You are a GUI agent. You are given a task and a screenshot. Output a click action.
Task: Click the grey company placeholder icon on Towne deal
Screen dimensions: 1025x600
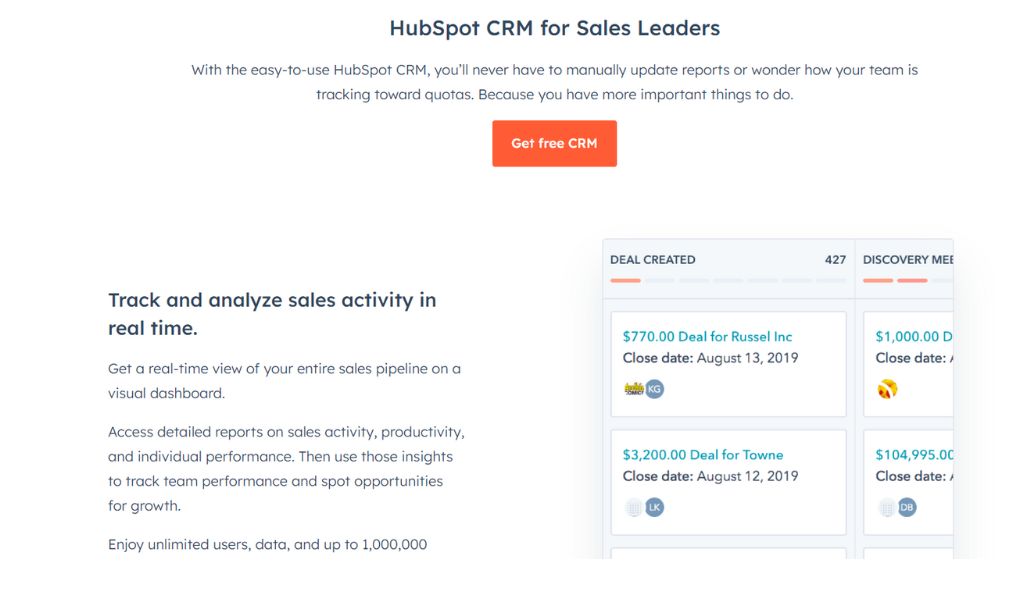[x=633, y=507]
